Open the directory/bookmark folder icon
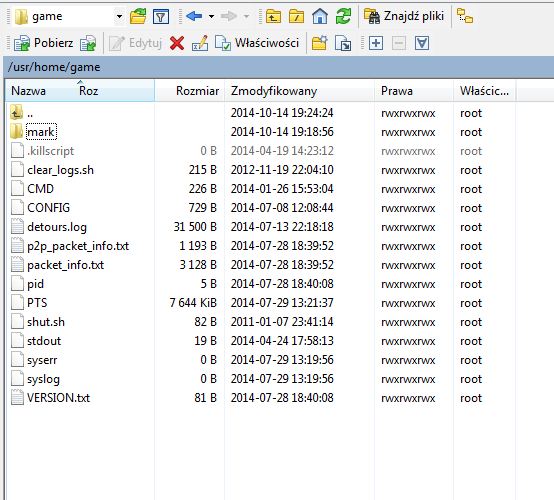Viewport: 554px width, 500px height. click(138, 16)
